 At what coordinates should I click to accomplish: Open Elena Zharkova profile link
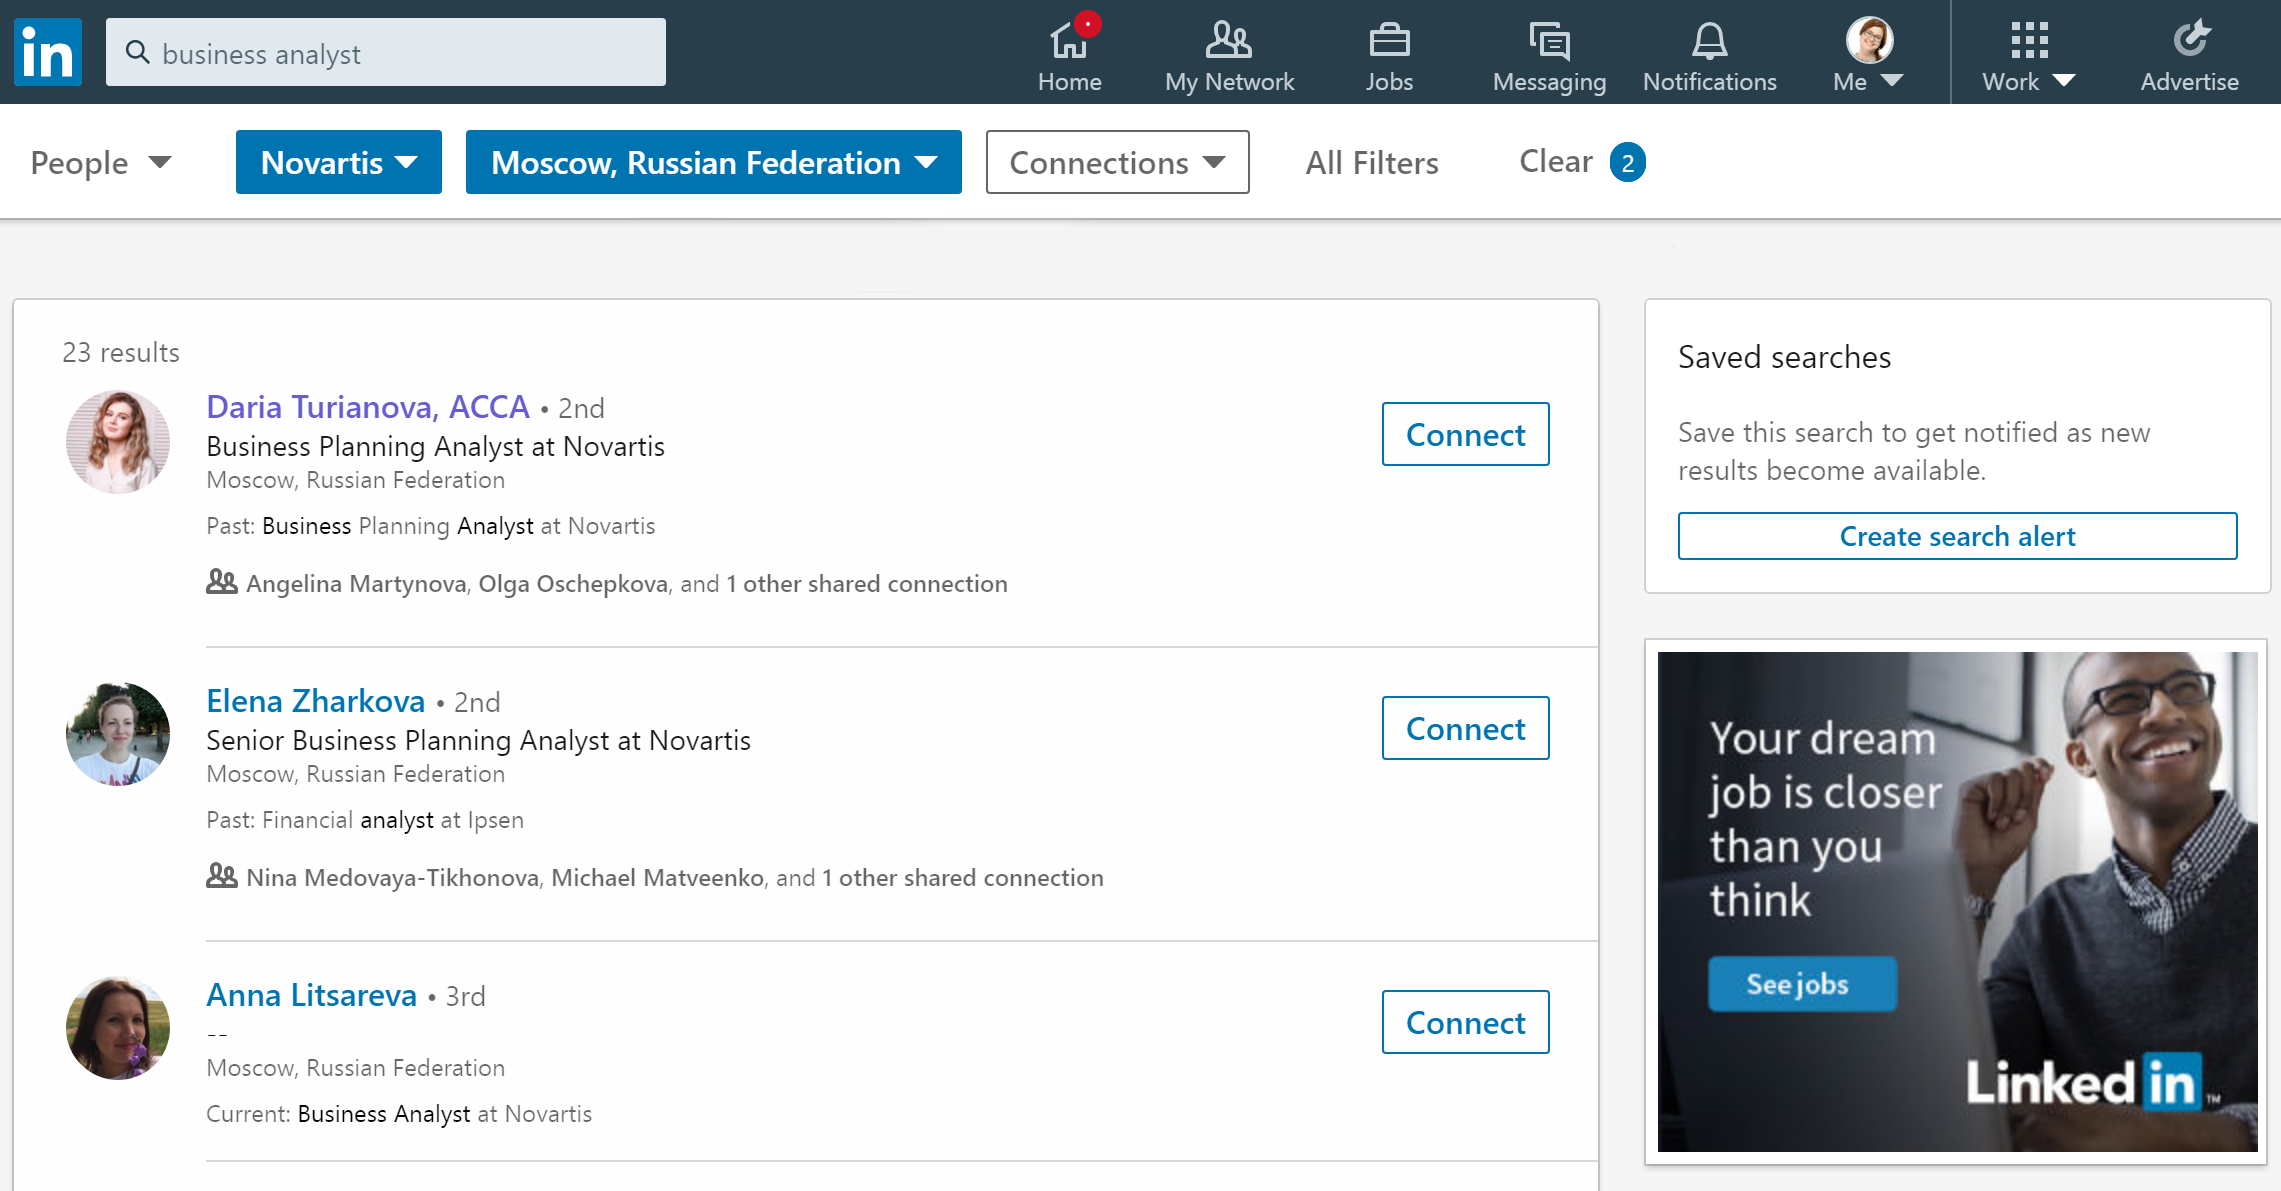coord(316,701)
